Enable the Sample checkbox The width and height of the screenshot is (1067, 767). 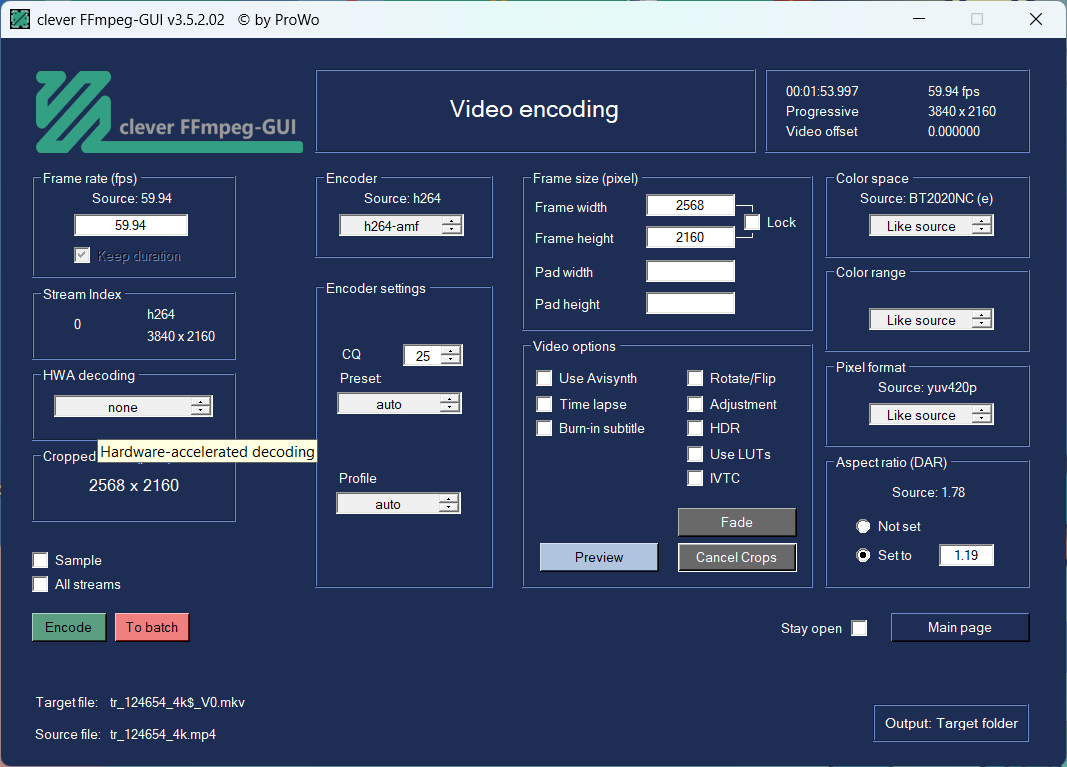40,560
